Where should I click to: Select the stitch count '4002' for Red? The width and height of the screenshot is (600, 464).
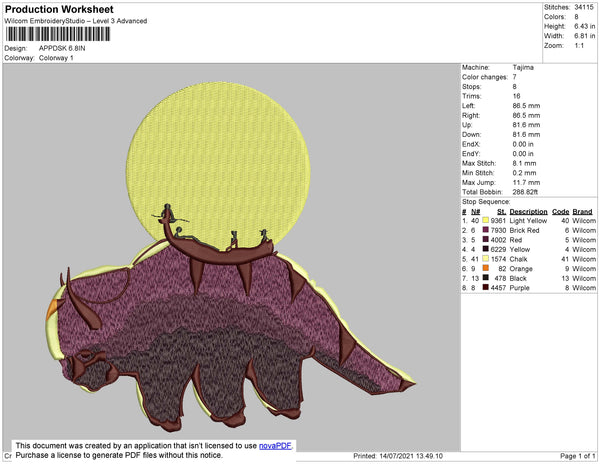[498, 240]
